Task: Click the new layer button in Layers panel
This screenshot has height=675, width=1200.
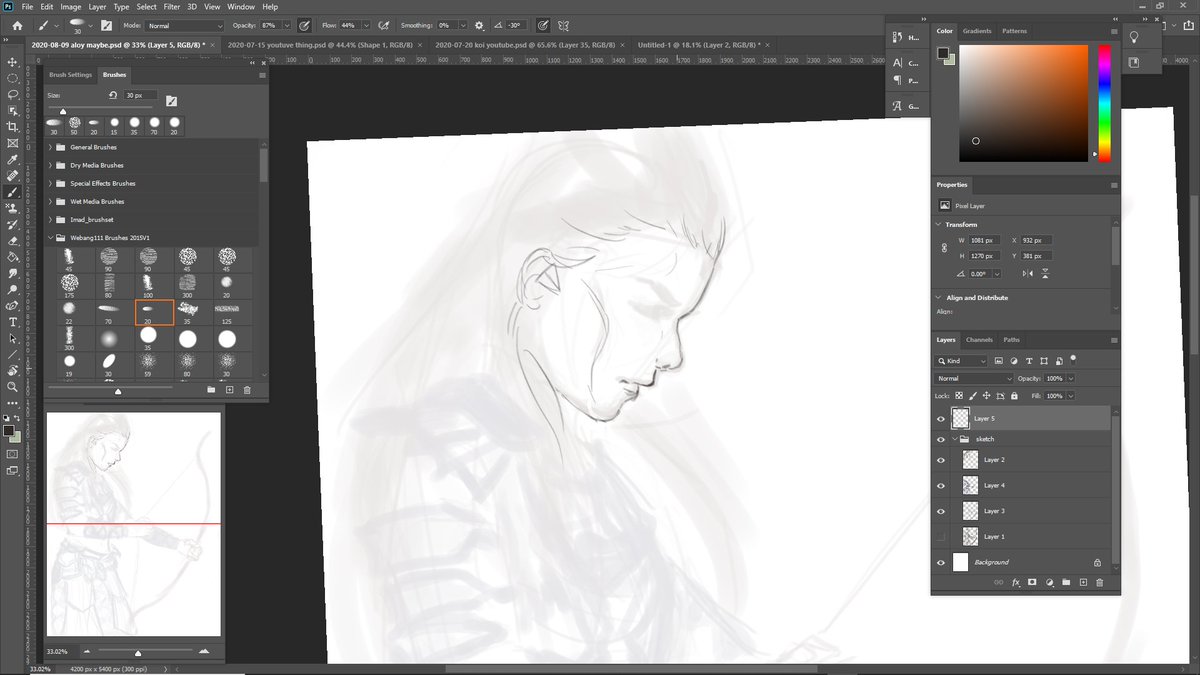Action: pos(1082,582)
